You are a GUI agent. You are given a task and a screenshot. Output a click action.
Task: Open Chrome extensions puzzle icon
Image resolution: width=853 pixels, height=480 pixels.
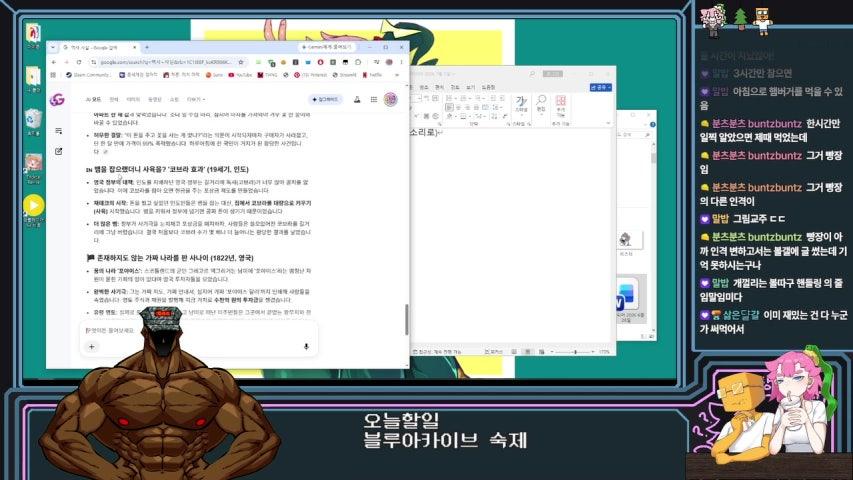coord(358,62)
